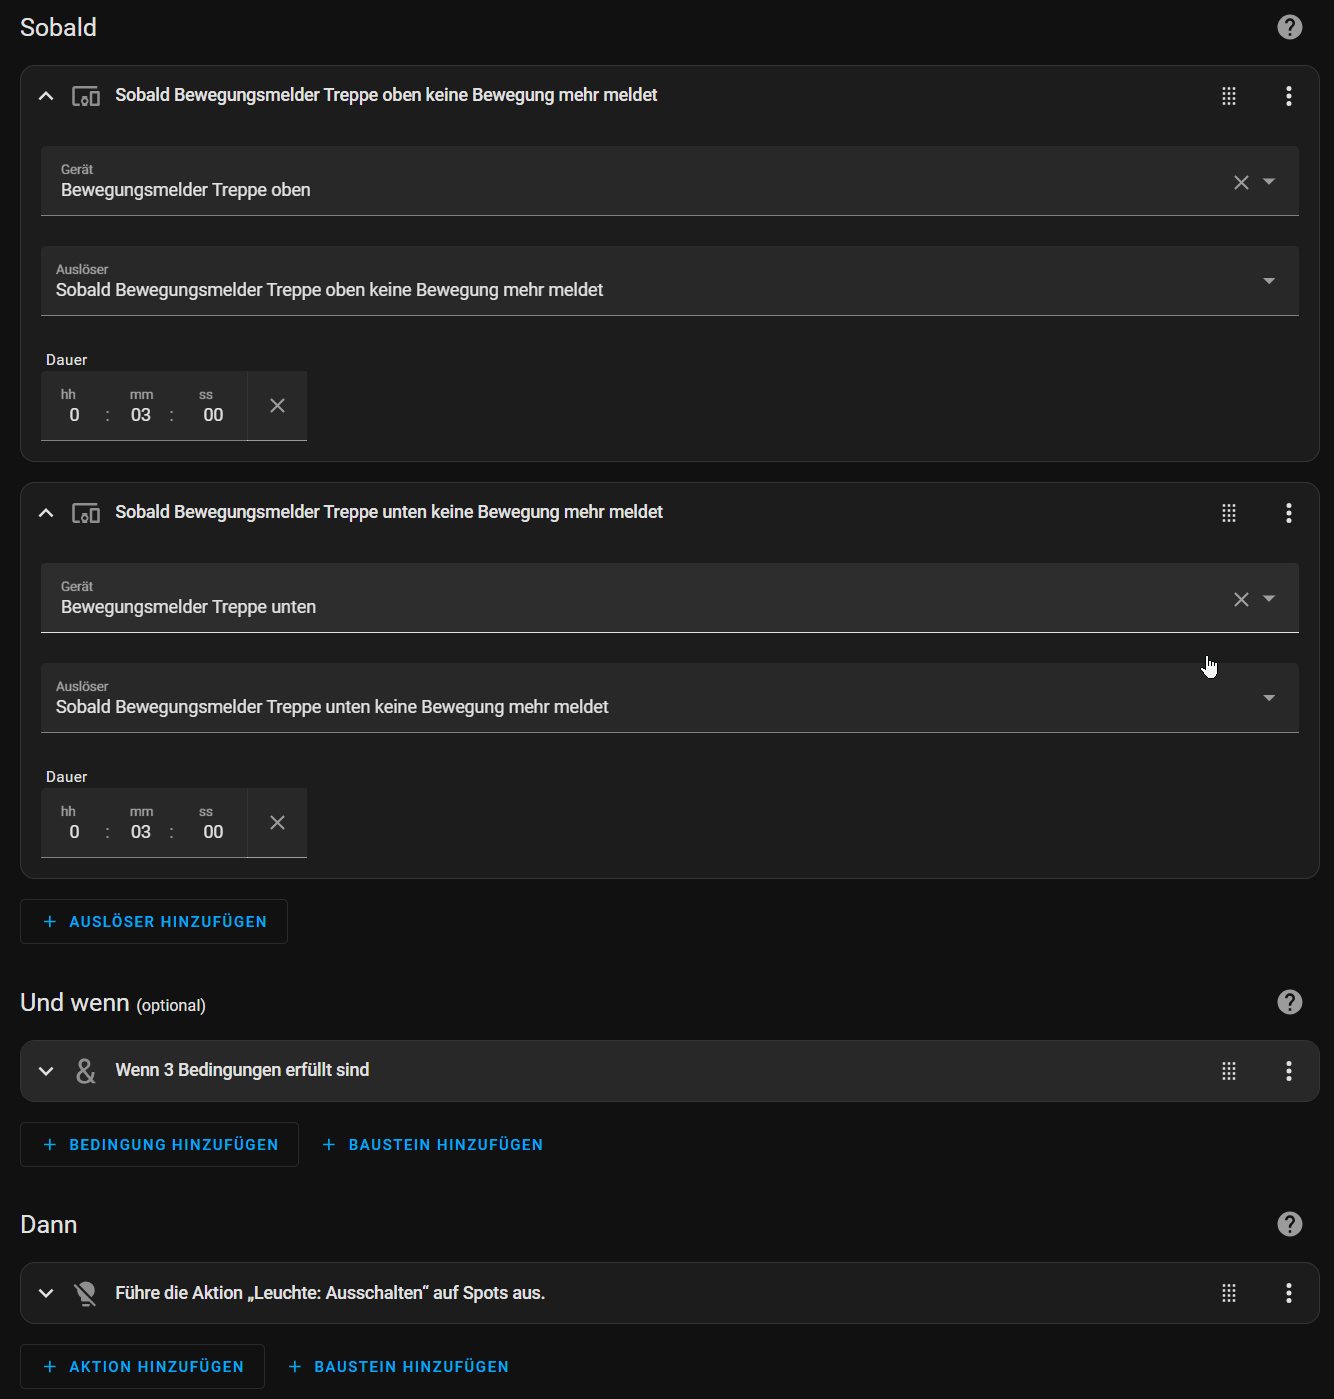
Task: Expand the Wenn 3 Bedingungen erfüllt sind card
Action: (46, 1071)
